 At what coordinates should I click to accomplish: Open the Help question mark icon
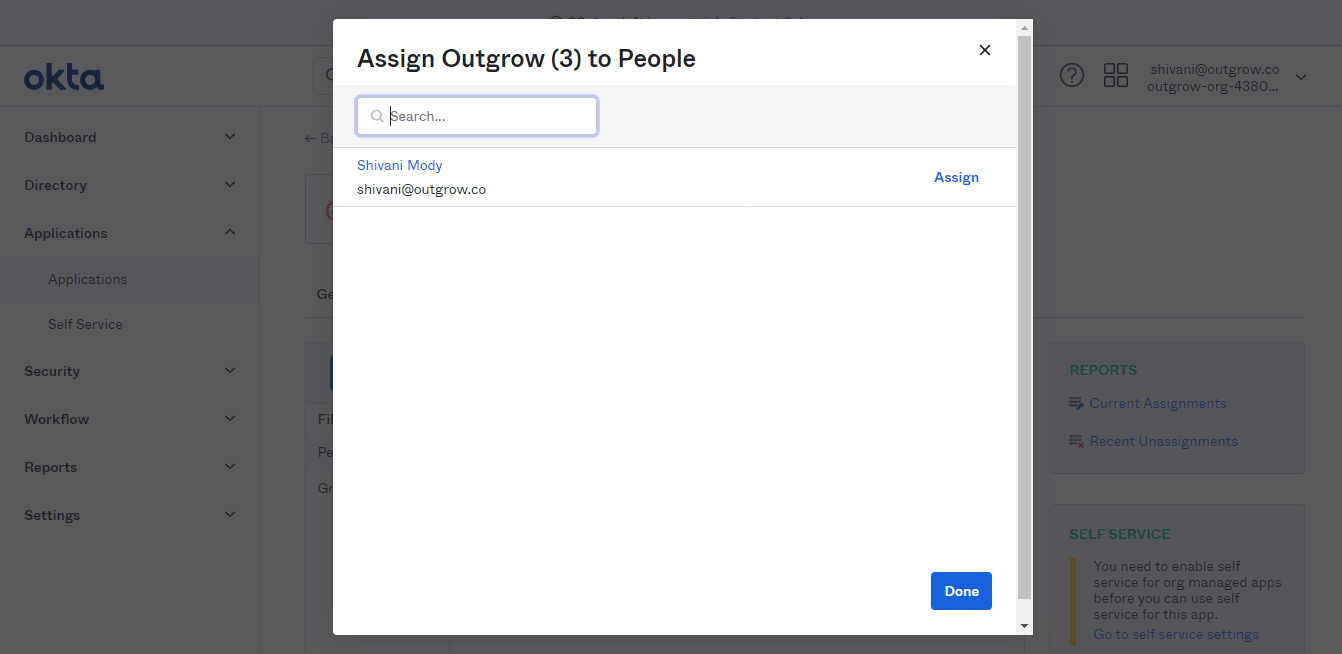[x=1072, y=75]
